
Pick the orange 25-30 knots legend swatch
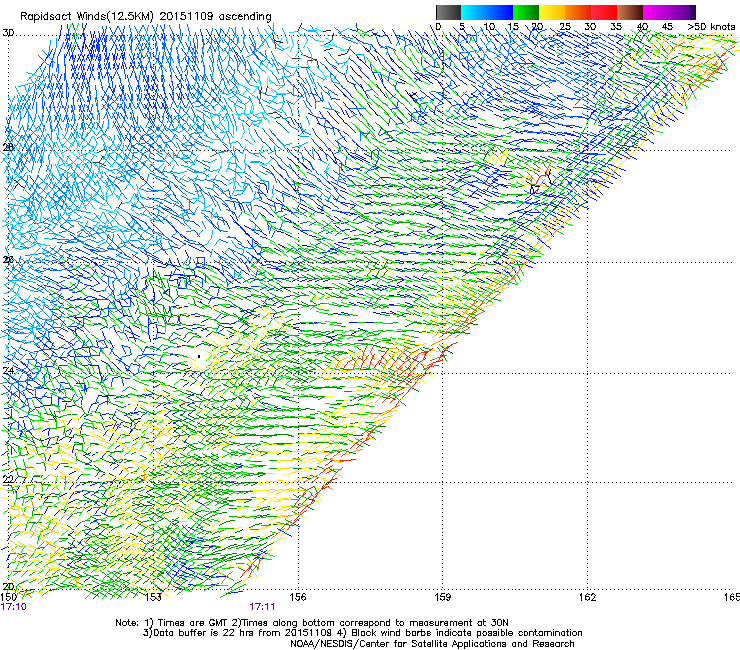point(578,12)
